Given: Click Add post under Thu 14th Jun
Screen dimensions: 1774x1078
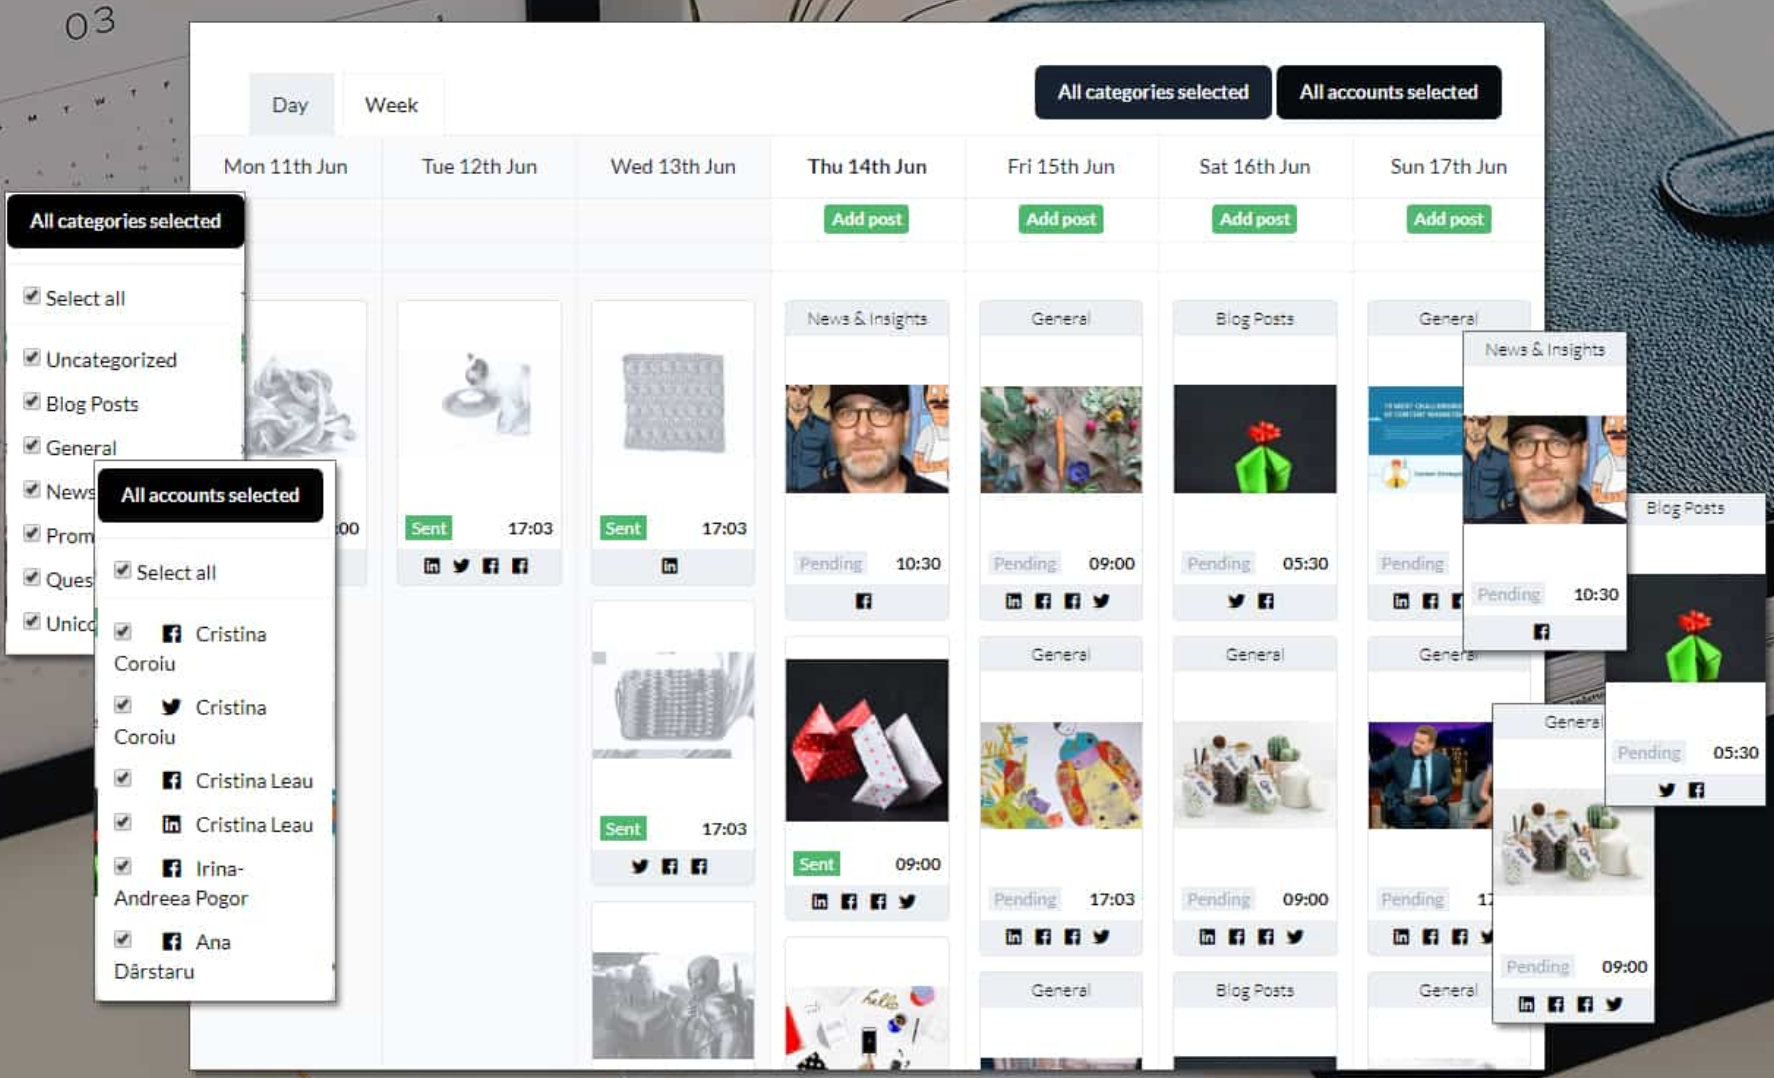Looking at the screenshot, I should [866, 218].
